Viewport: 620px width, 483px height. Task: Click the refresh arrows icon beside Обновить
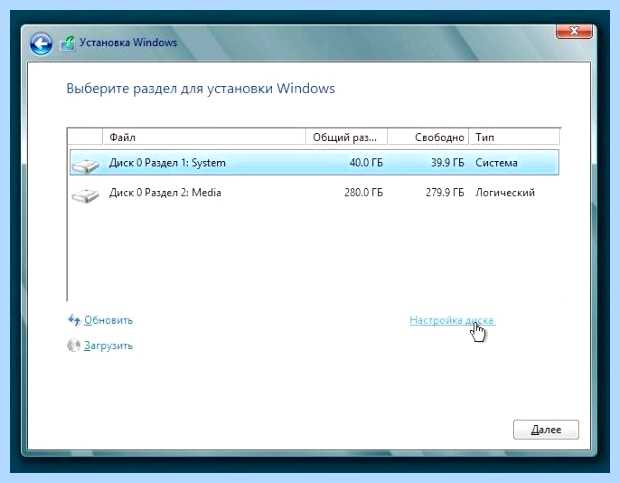coord(74,320)
